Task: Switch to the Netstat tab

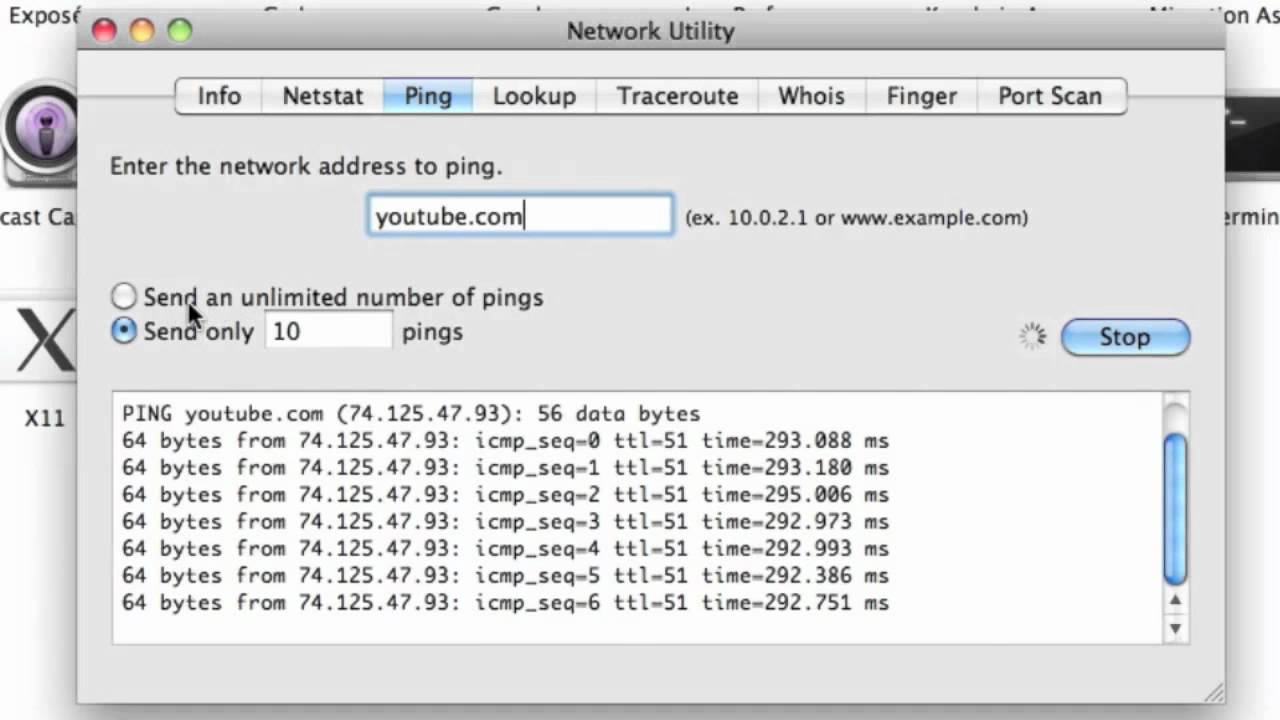Action: (322, 96)
